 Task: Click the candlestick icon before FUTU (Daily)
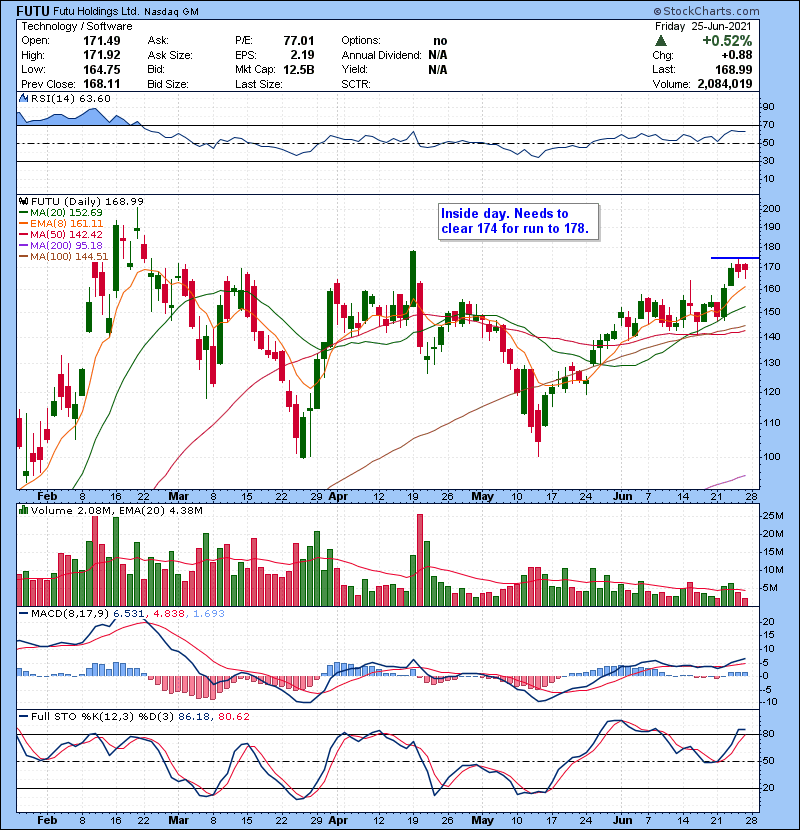23,201
